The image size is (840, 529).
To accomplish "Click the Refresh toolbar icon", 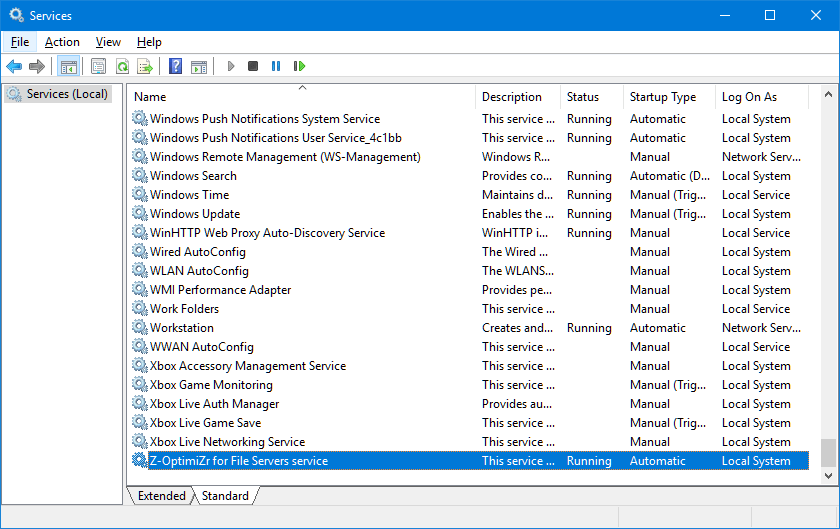I will pyautogui.click(x=122, y=66).
